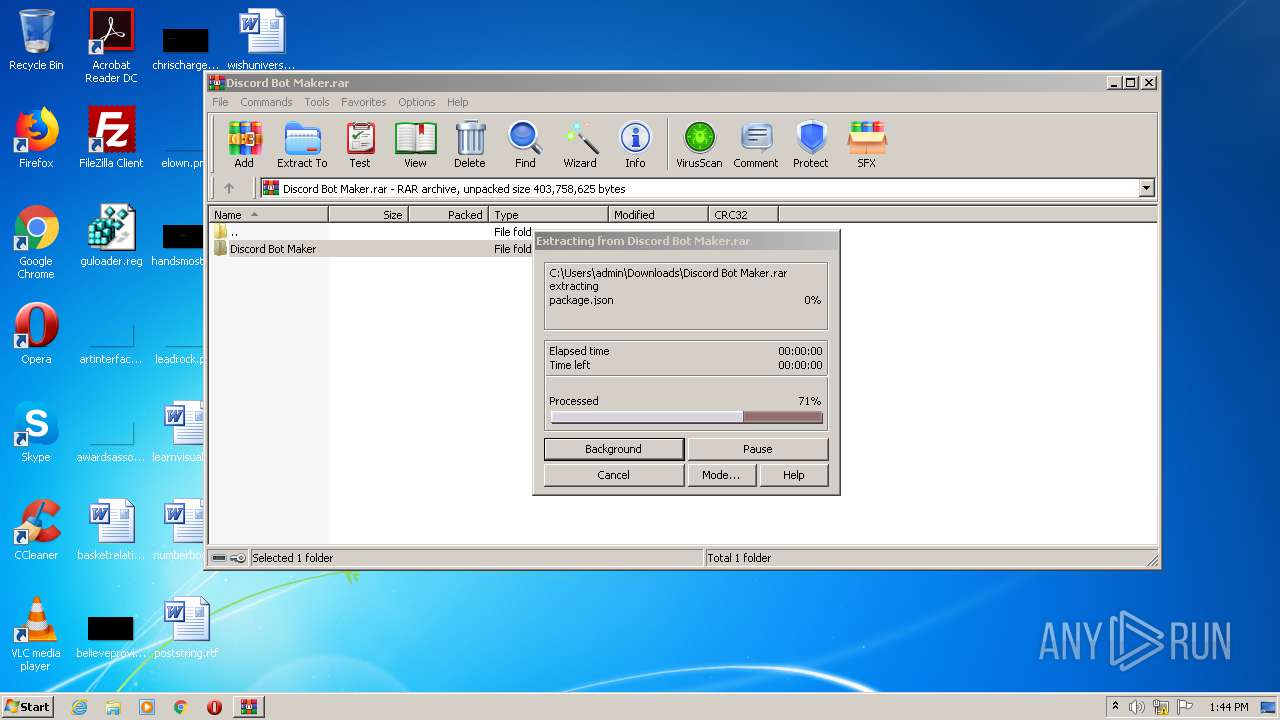
Task: Open Recycle Bin desktop icon
Action: pyautogui.click(x=36, y=40)
